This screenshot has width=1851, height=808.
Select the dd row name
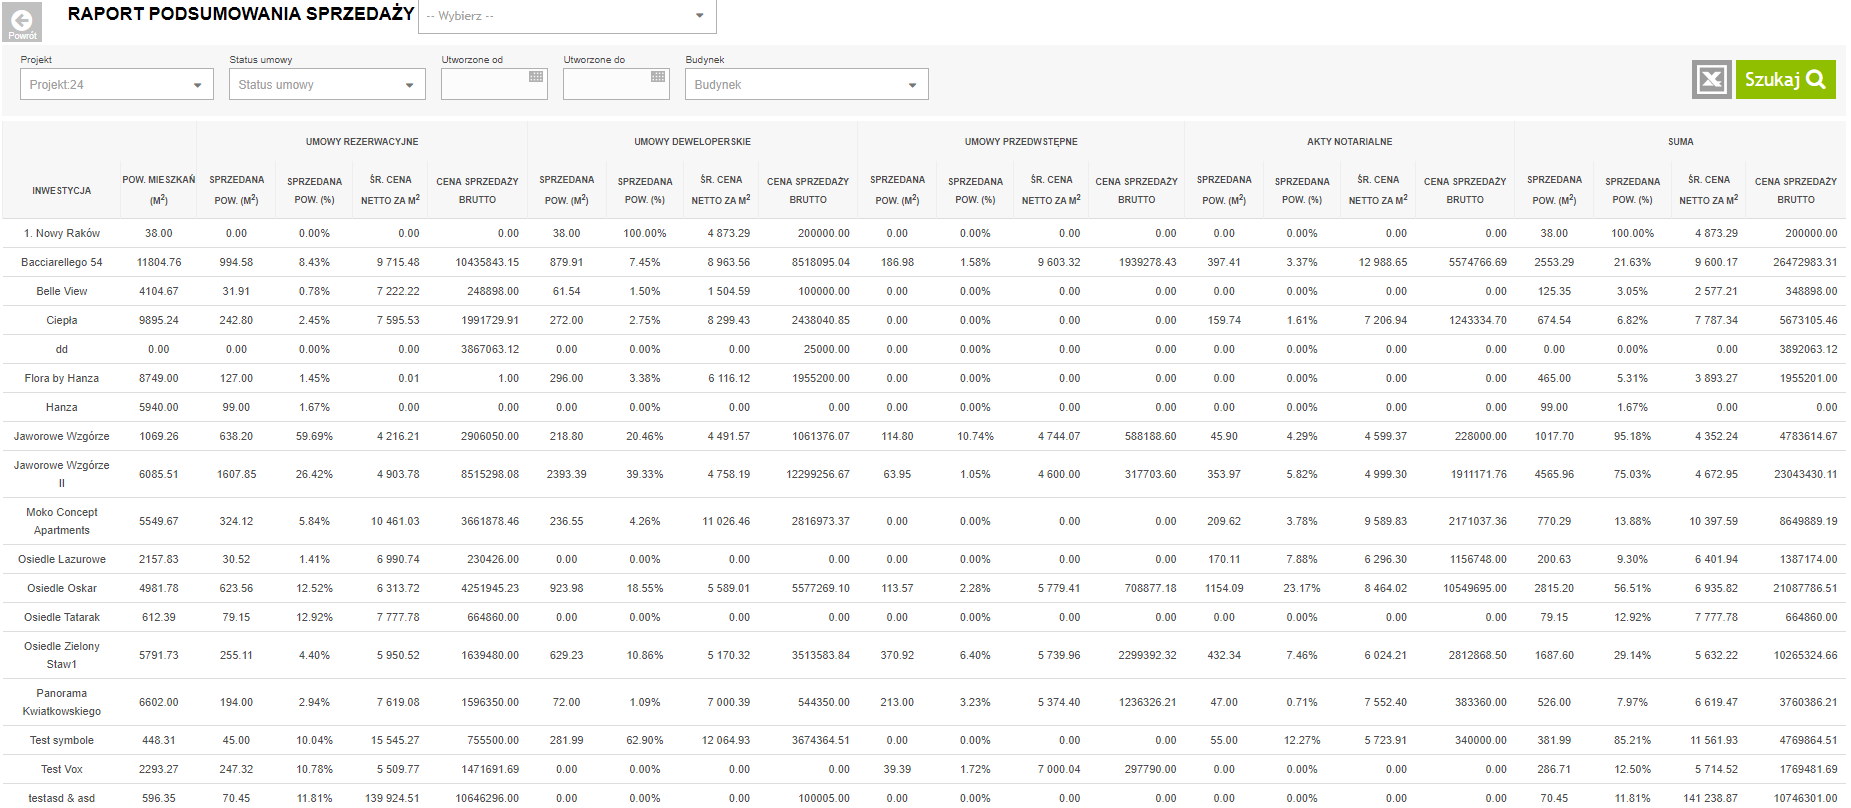[x=62, y=349]
